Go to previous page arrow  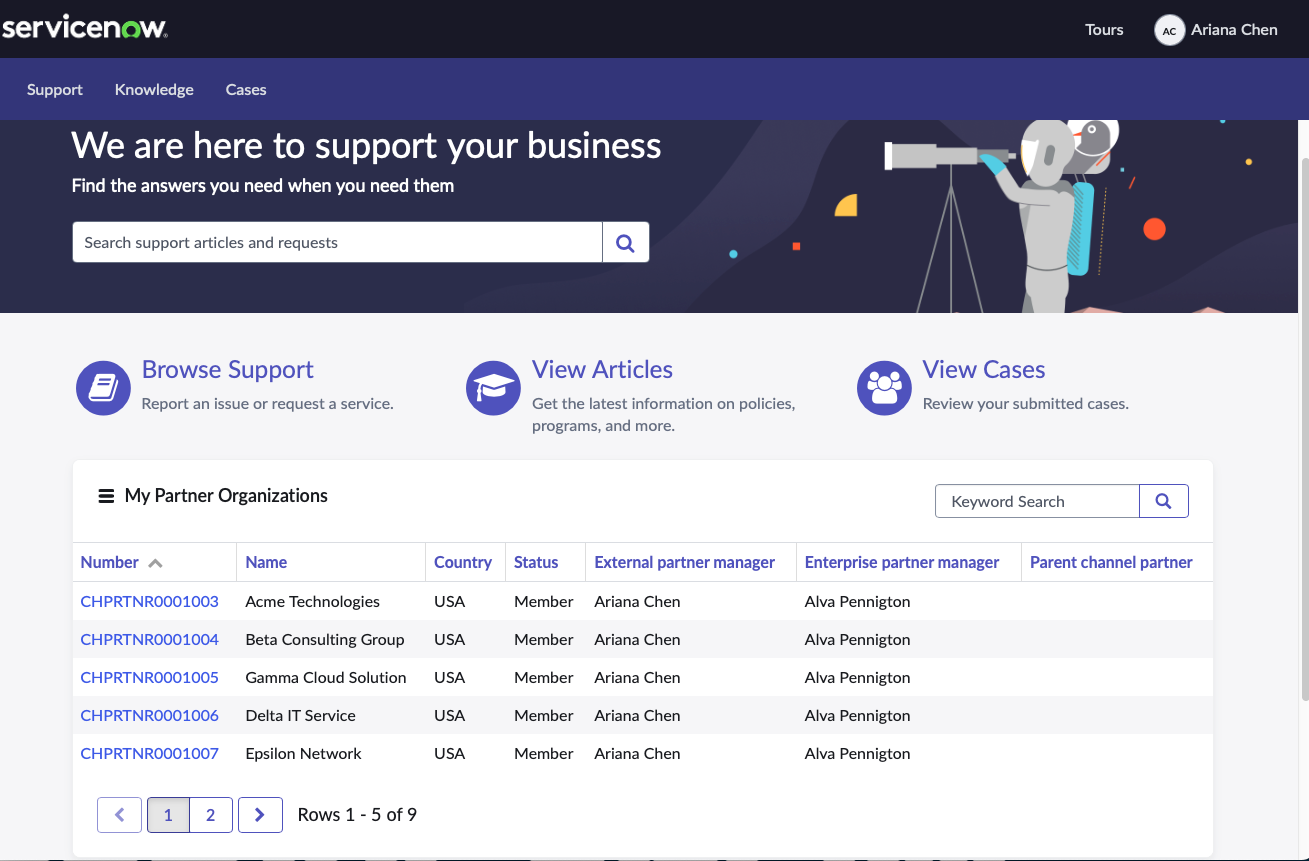(x=119, y=815)
